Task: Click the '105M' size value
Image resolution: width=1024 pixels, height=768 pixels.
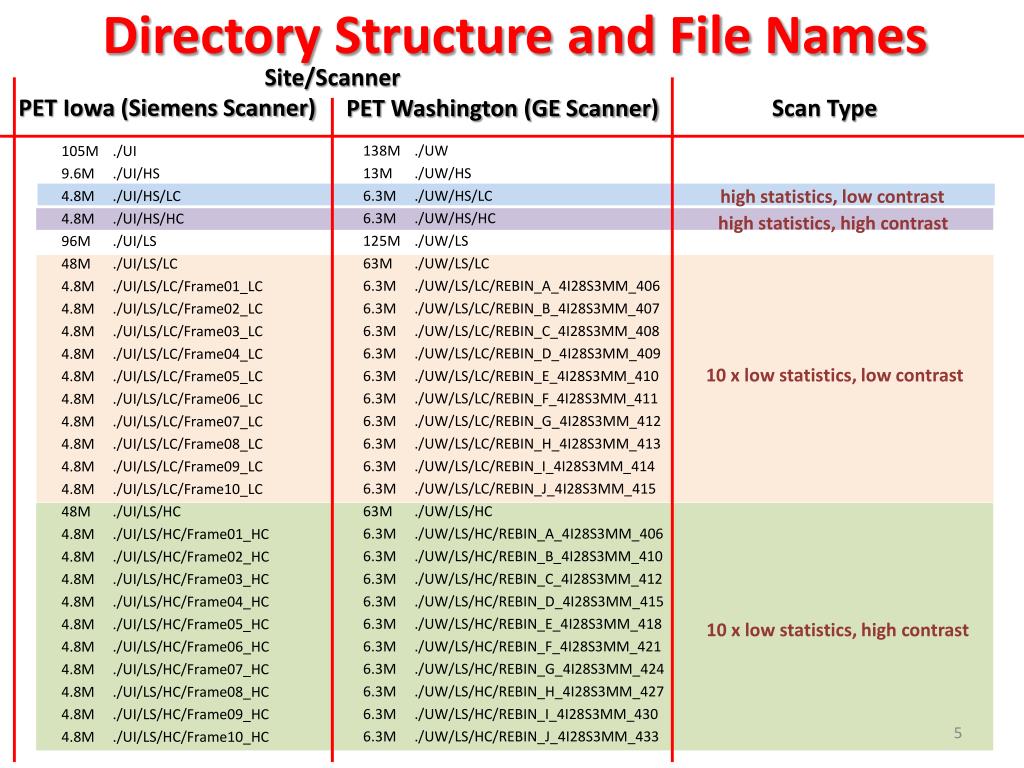Action: click(80, 151)
